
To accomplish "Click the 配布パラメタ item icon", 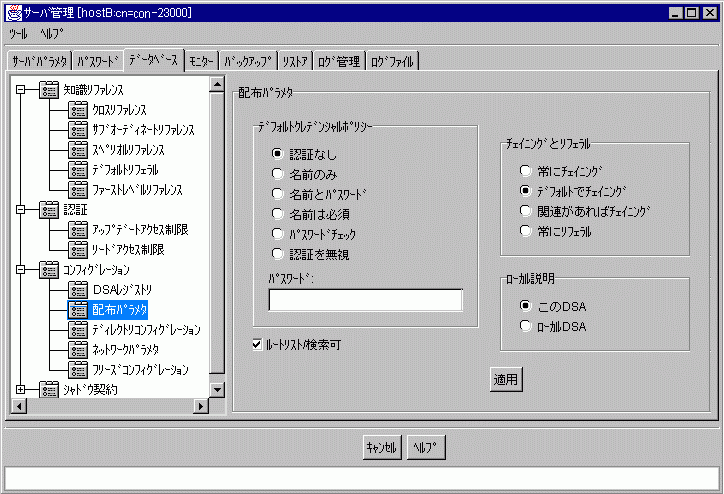I will [78, 310].
